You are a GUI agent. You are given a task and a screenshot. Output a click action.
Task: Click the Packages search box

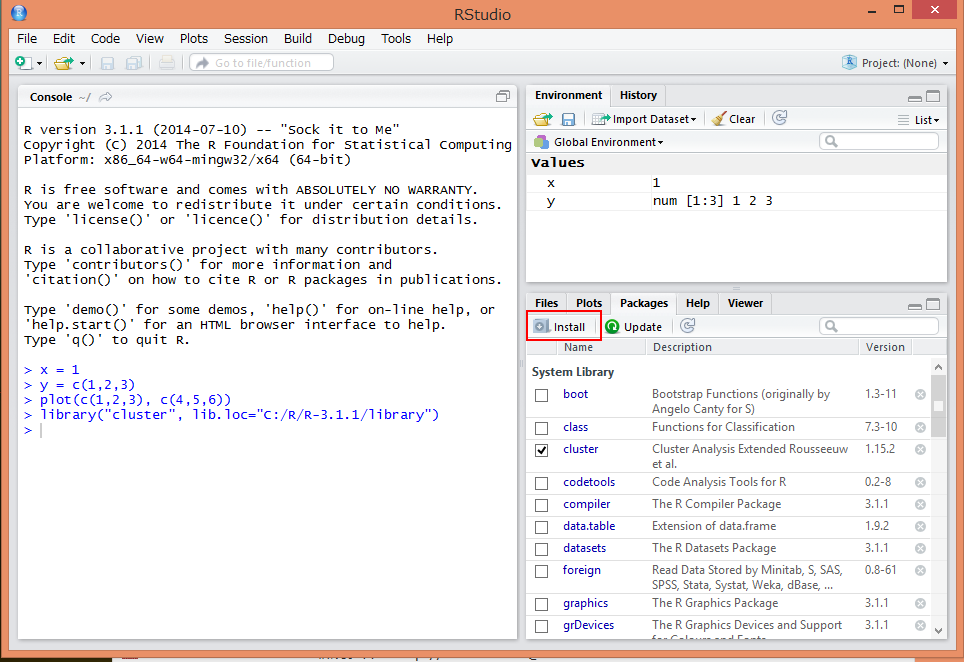[879, 326]
